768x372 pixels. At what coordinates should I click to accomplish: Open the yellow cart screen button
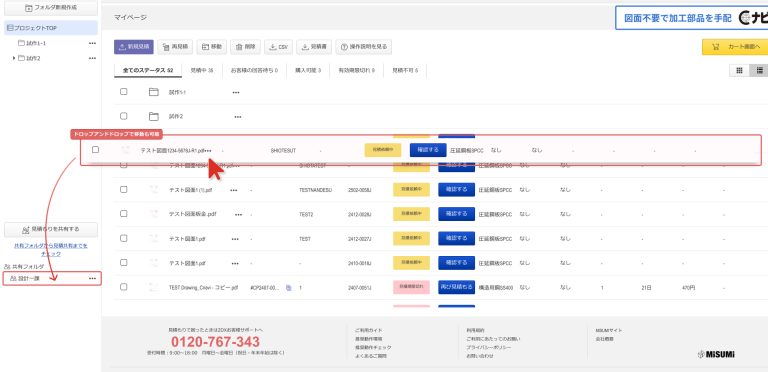click(x=735, y=47)
